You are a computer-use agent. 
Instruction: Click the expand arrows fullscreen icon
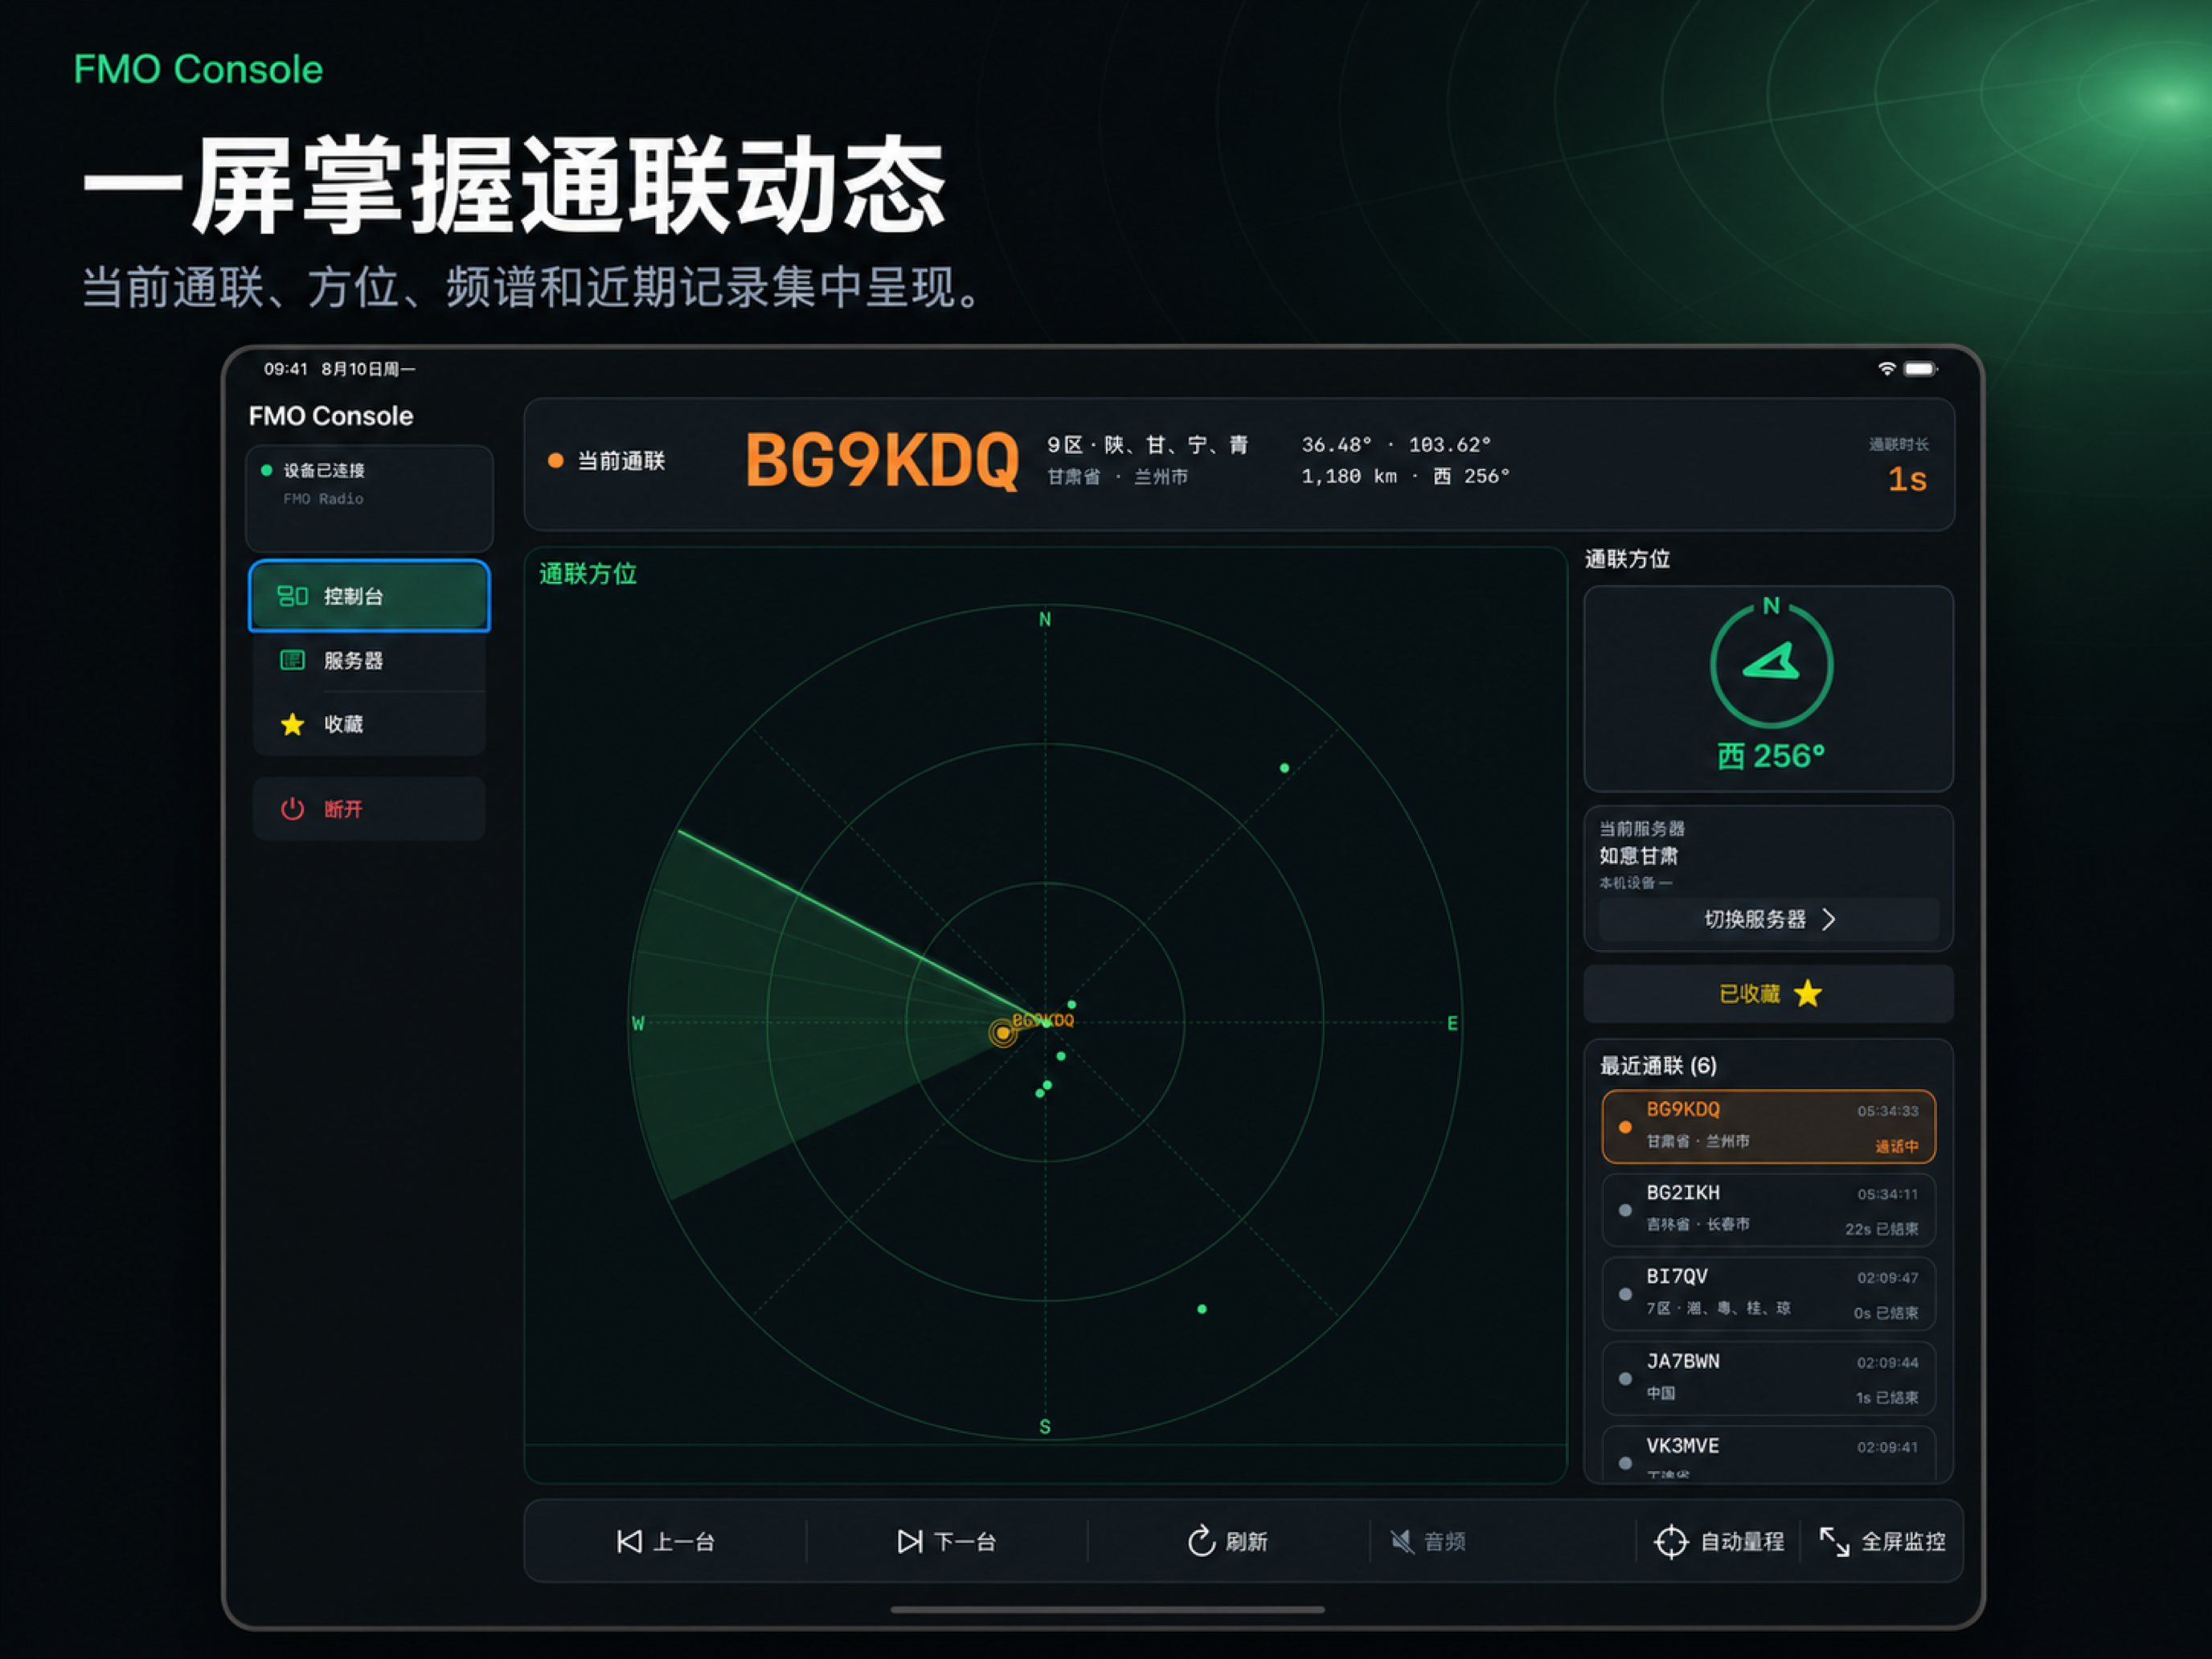tap(1834, 1541)
